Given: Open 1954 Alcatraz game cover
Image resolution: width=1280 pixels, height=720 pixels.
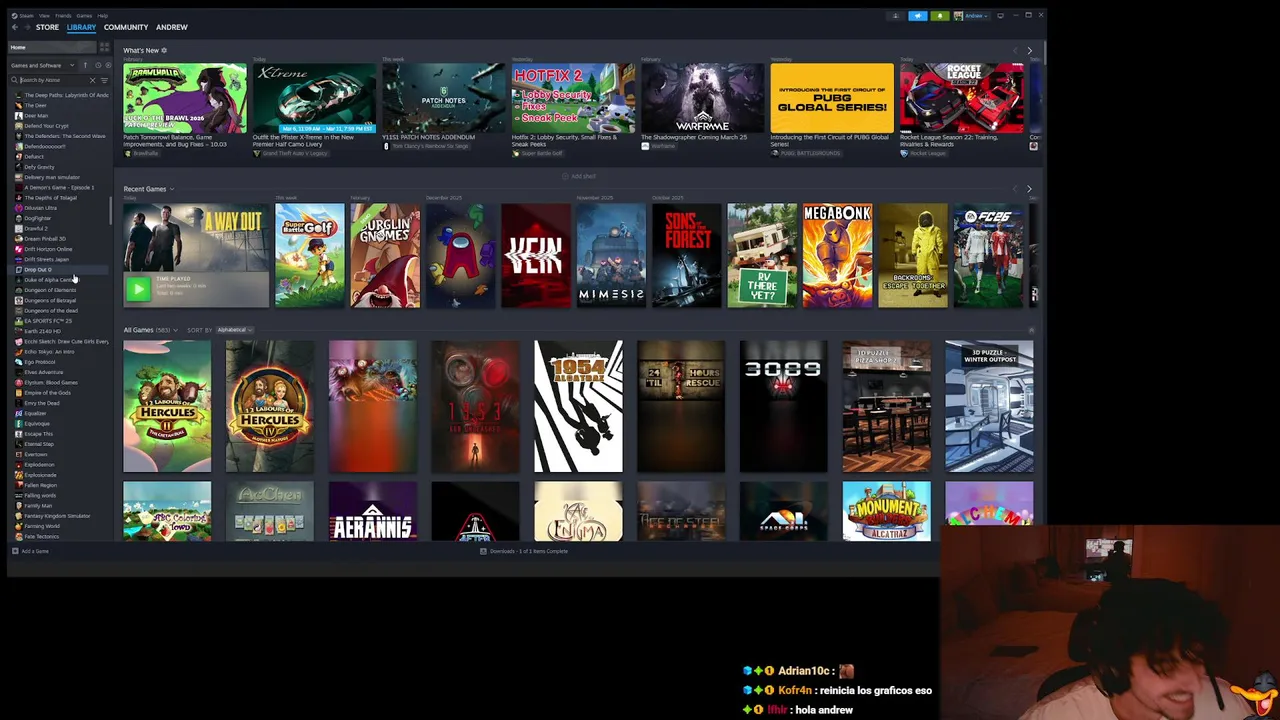Looking at the screenshot, I should pyautogui.click(x=578, y=406).
